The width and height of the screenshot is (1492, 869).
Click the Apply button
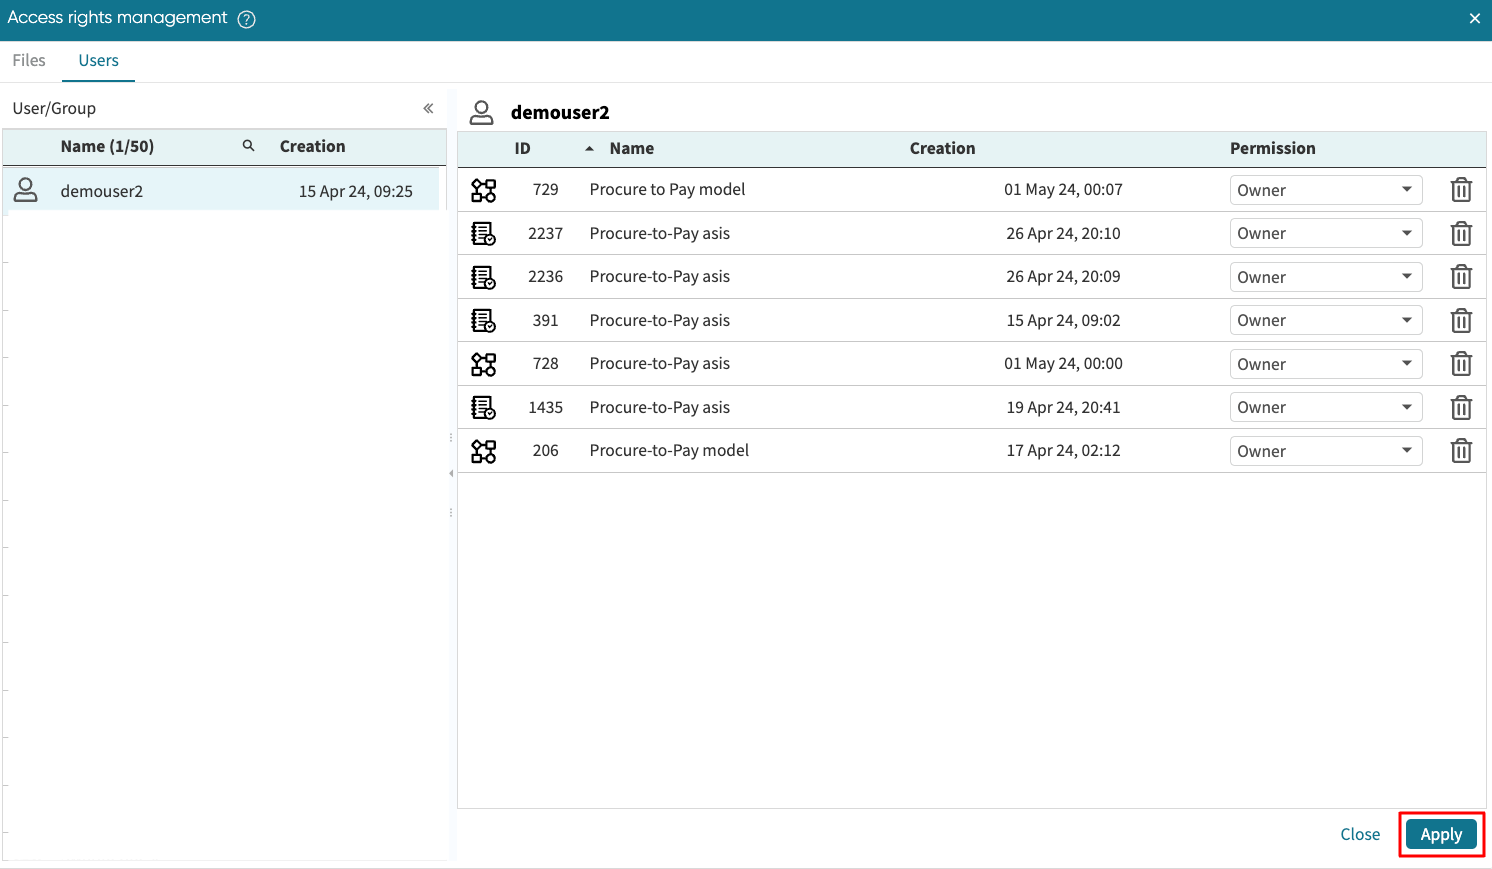click(x=1440, y=834)
